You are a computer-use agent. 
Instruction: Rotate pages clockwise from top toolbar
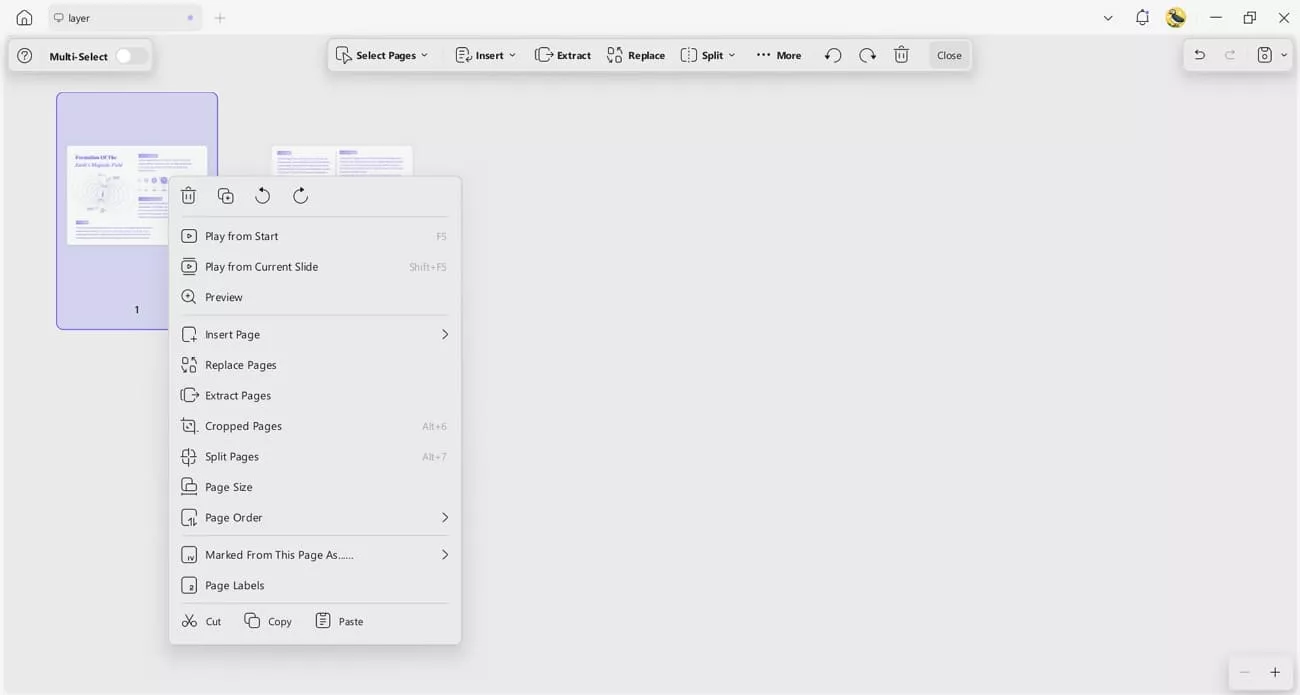coord(867,55)
